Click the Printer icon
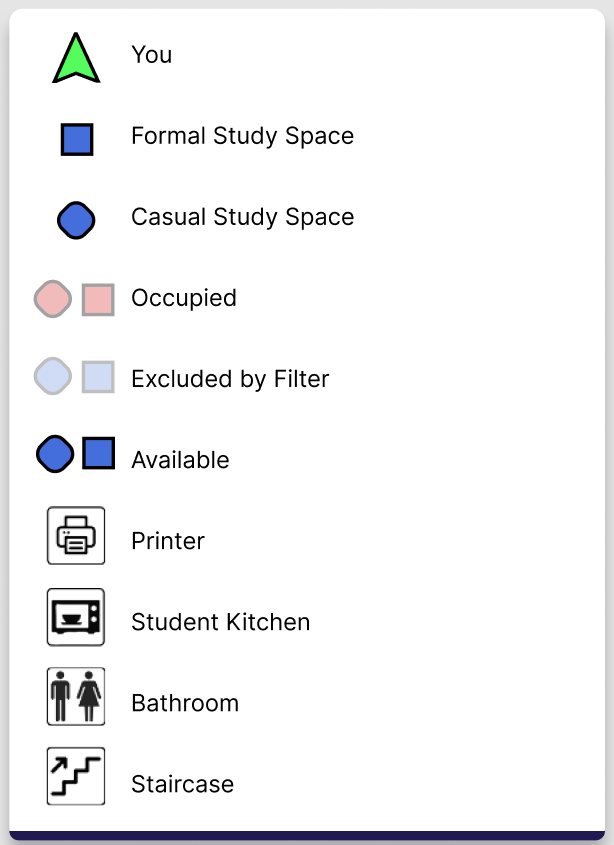This screenshot has height=845, width=614. click(x=76, y=536)
